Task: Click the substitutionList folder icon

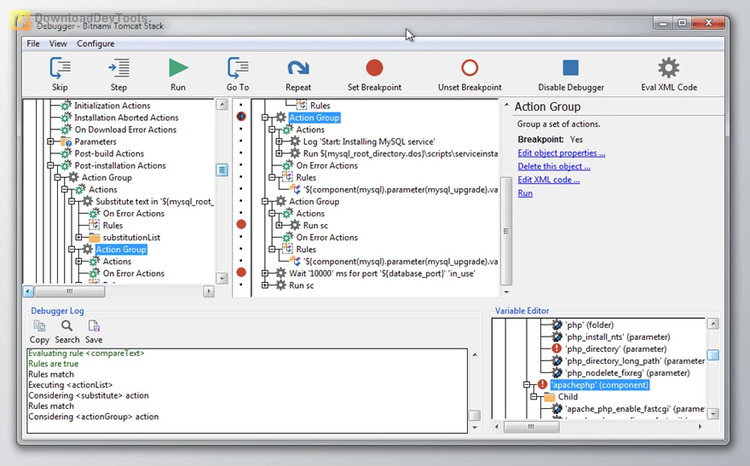Action: [x=94, y=237]
